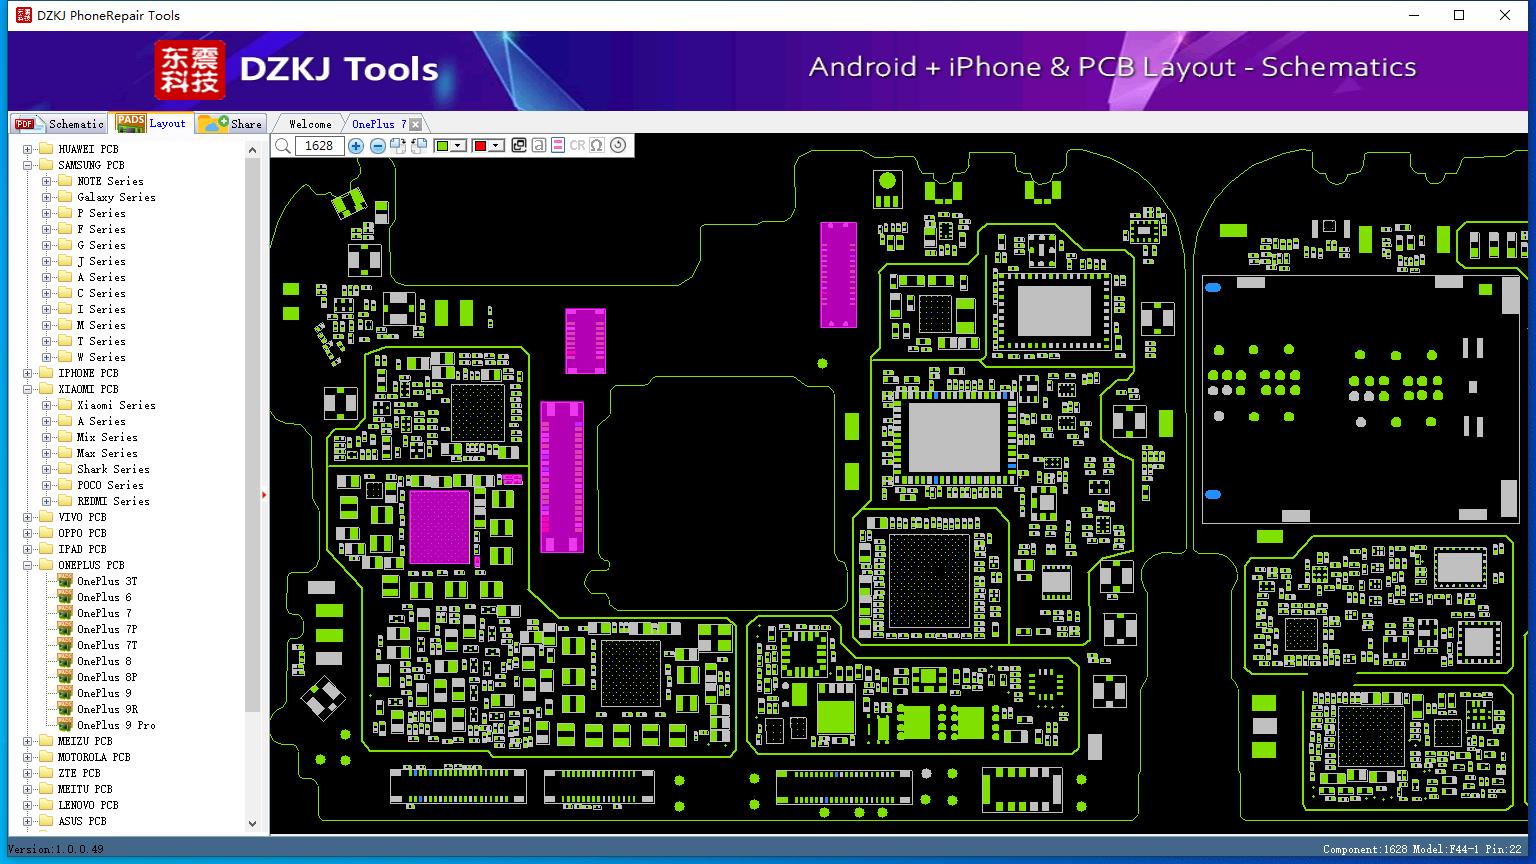Image resolution: width=1536 pixels, height=864 pixels.
Task: Toggle the letter 'a' text display icon
Action: (x=539, y=146)
